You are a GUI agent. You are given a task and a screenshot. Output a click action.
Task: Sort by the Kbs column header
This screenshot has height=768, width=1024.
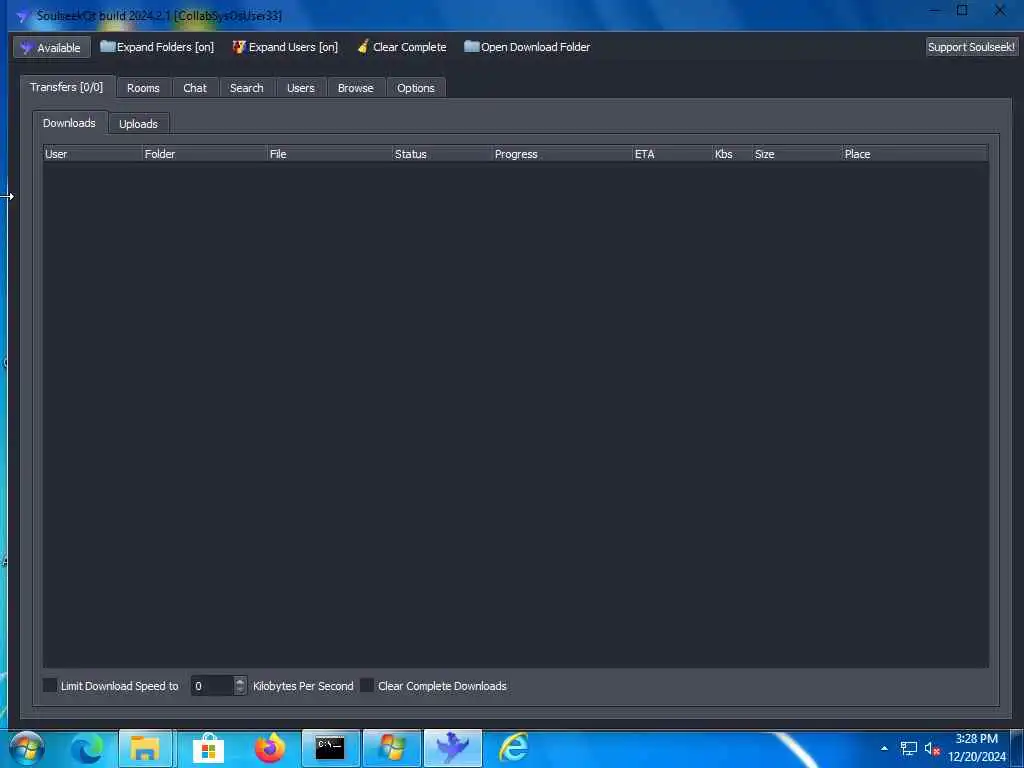(733, 154)
